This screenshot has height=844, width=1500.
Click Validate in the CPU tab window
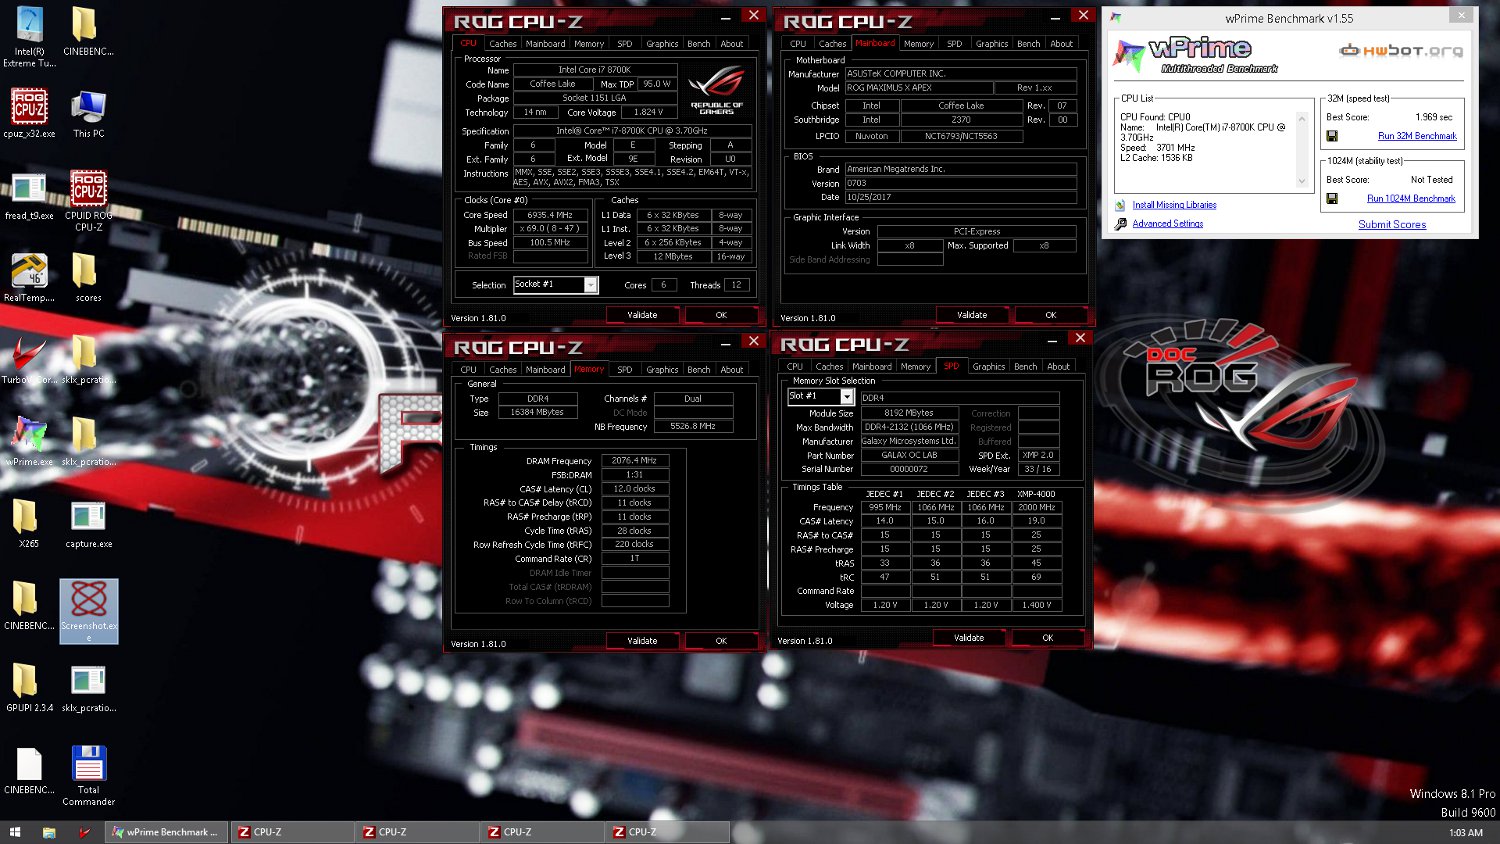[642, 315]
